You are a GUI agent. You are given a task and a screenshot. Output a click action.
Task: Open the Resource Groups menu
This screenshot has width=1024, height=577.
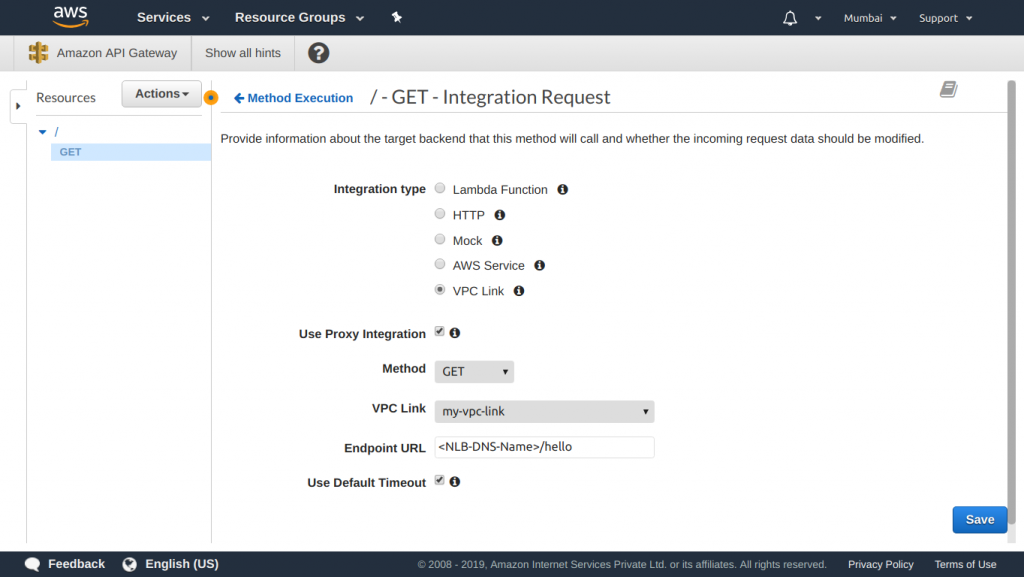290,17
